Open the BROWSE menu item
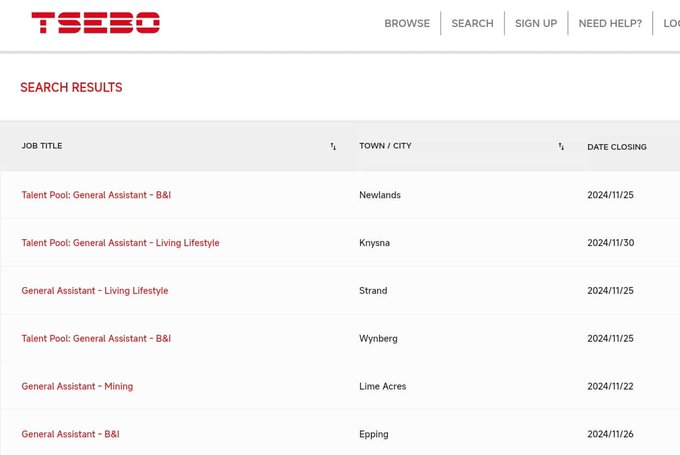Screen dimensions: 680x455 coord(407,23)
